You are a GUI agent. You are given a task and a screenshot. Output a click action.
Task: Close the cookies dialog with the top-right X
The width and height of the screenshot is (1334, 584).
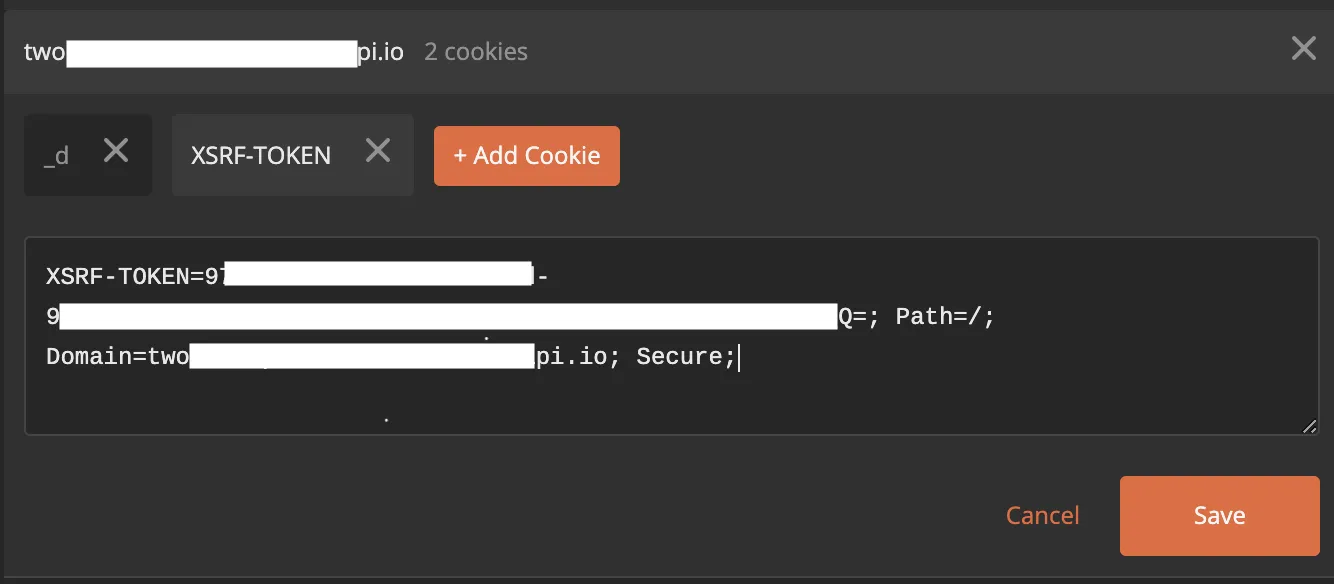point(1303,48)
